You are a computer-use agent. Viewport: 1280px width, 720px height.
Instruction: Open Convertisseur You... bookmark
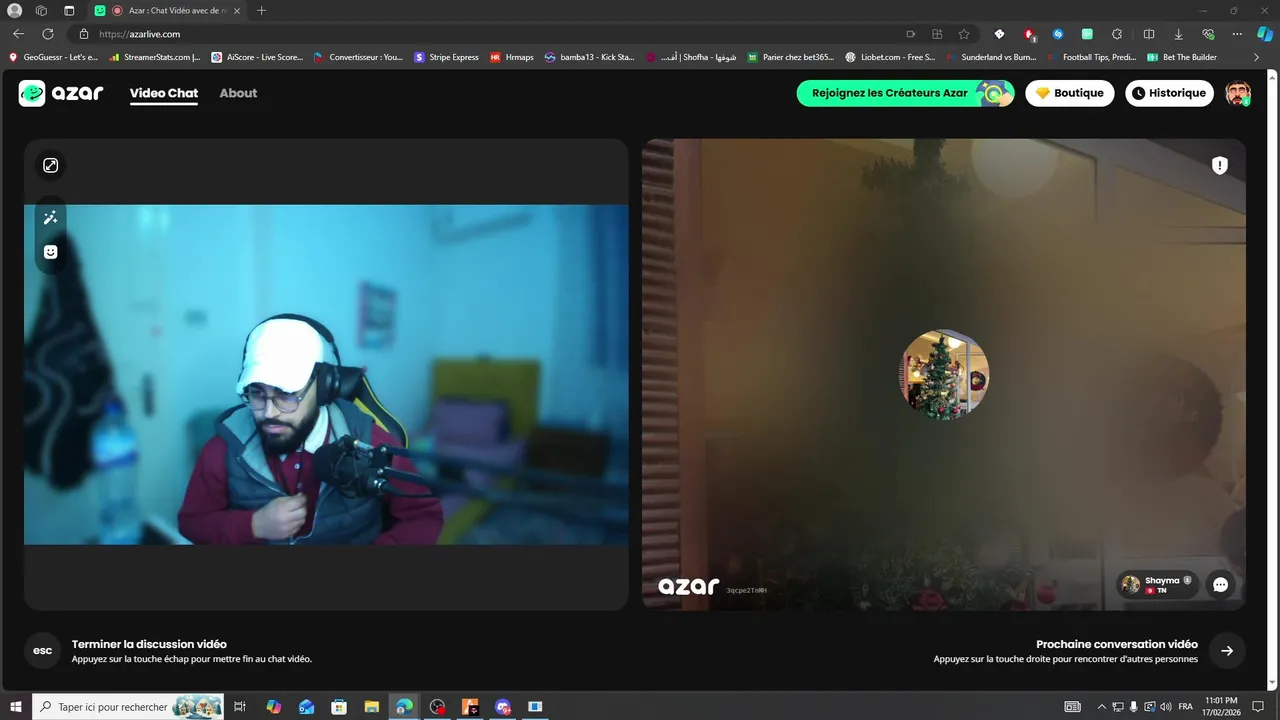(359, 57)
